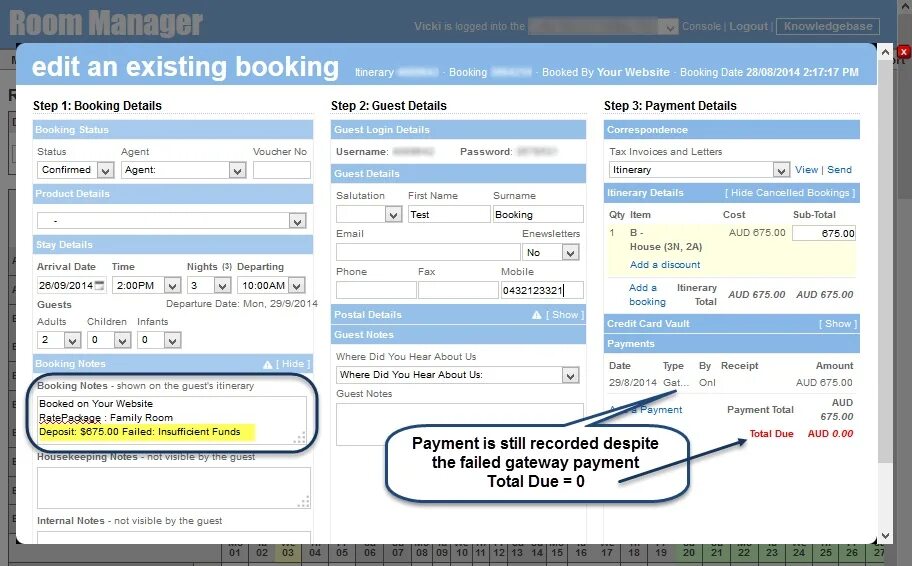Click the Booking Notes text area
The width and height of the screenshot is (912, 566).
pos(172,420)
